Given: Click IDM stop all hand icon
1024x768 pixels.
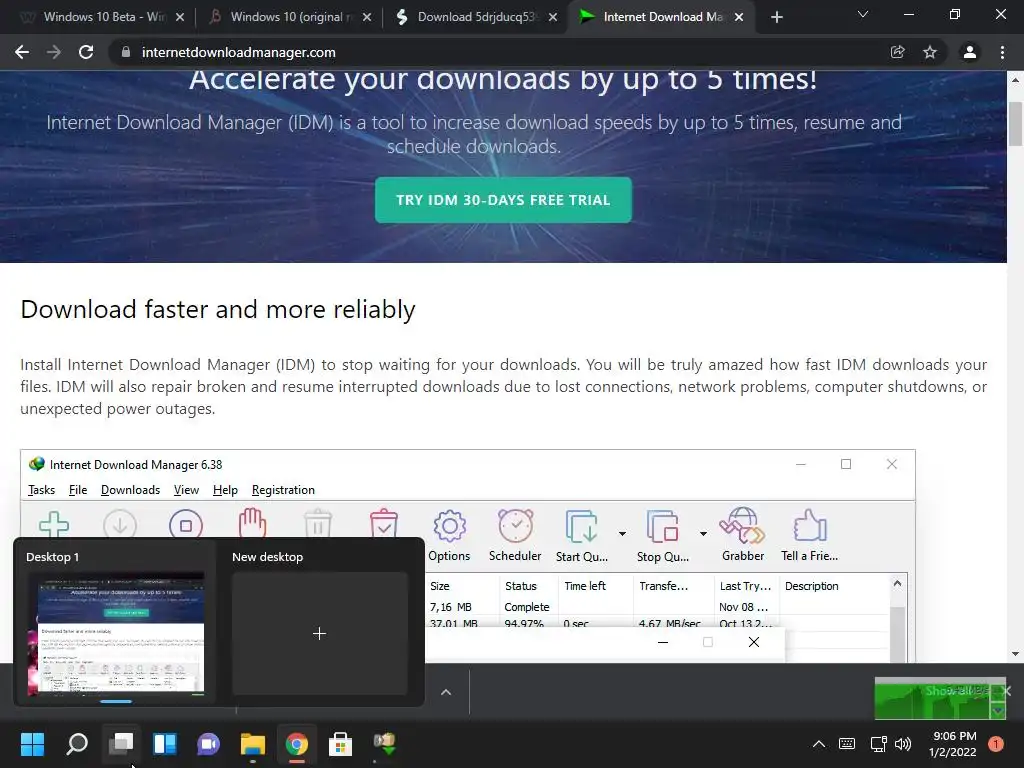Looking at the screenshot, I should point(252,523).
